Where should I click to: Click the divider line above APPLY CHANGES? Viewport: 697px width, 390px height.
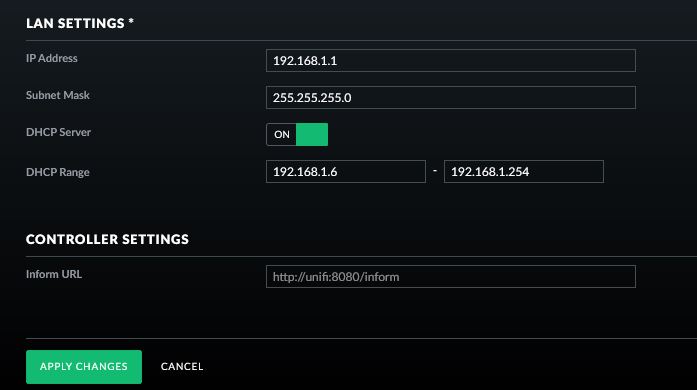coord(361,338)
